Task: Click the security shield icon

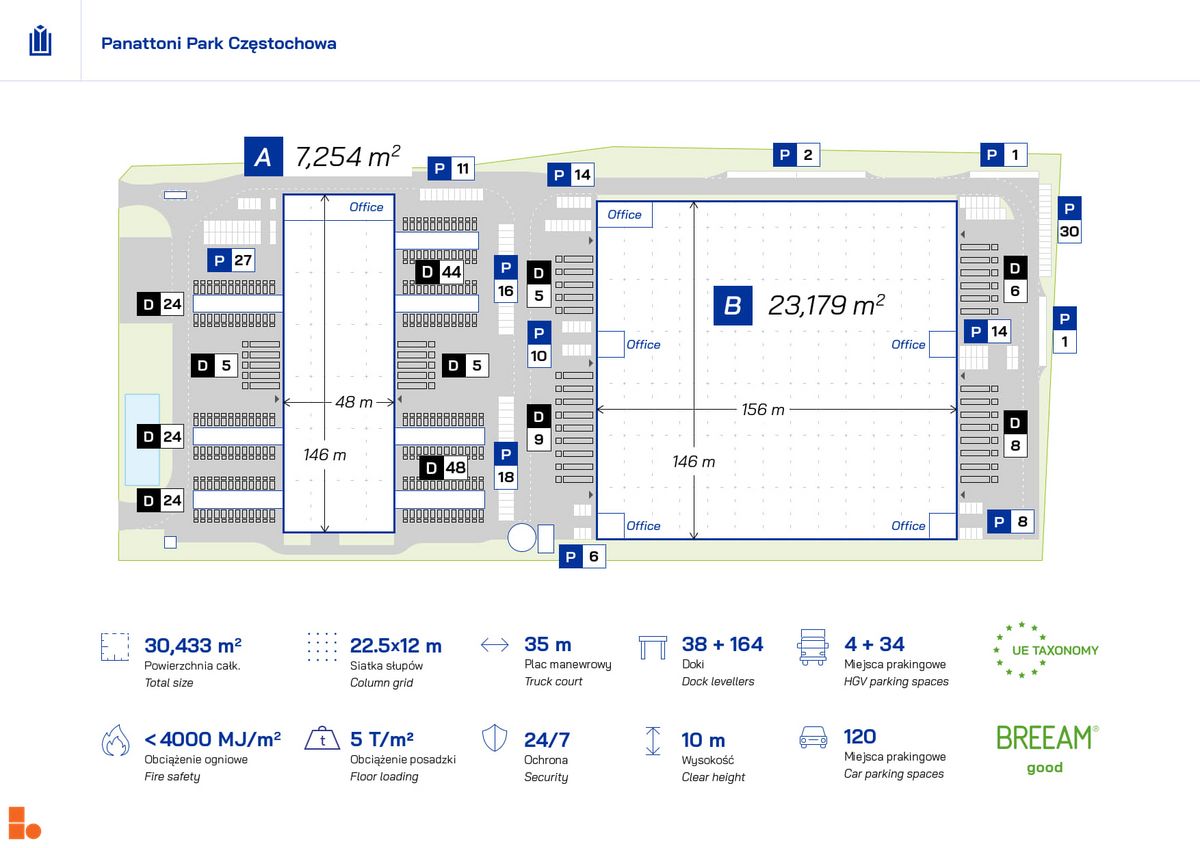Action: pos(495,740)
